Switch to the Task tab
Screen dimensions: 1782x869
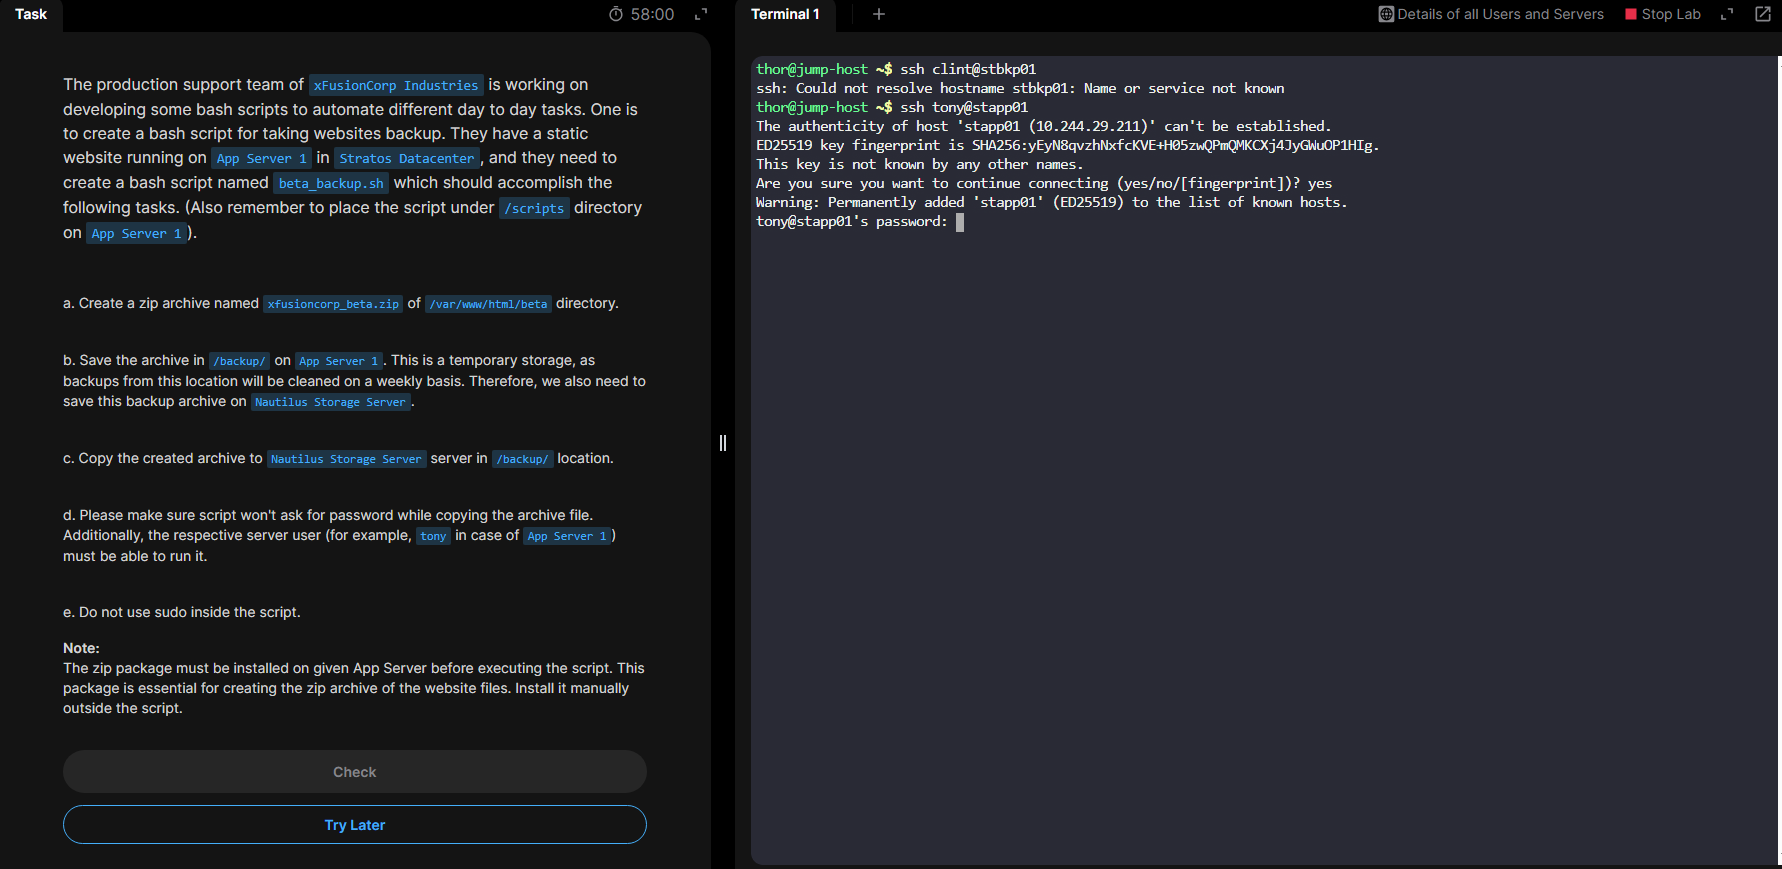tap(31, 14)
